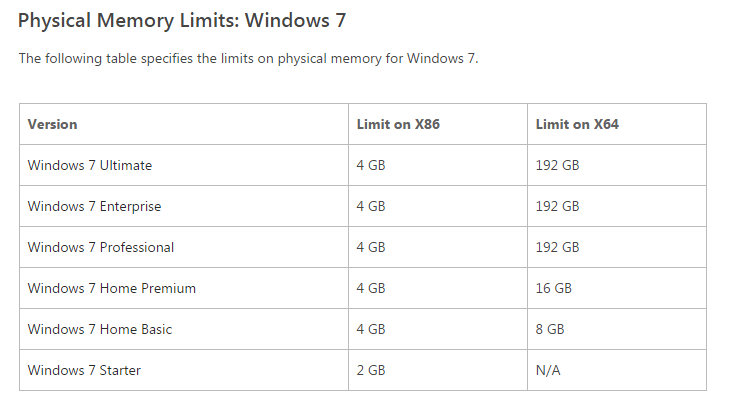Click the "16 GB" cell for Home Premium
This screenshot has width=745, height=411.
[x=554, y=288]
